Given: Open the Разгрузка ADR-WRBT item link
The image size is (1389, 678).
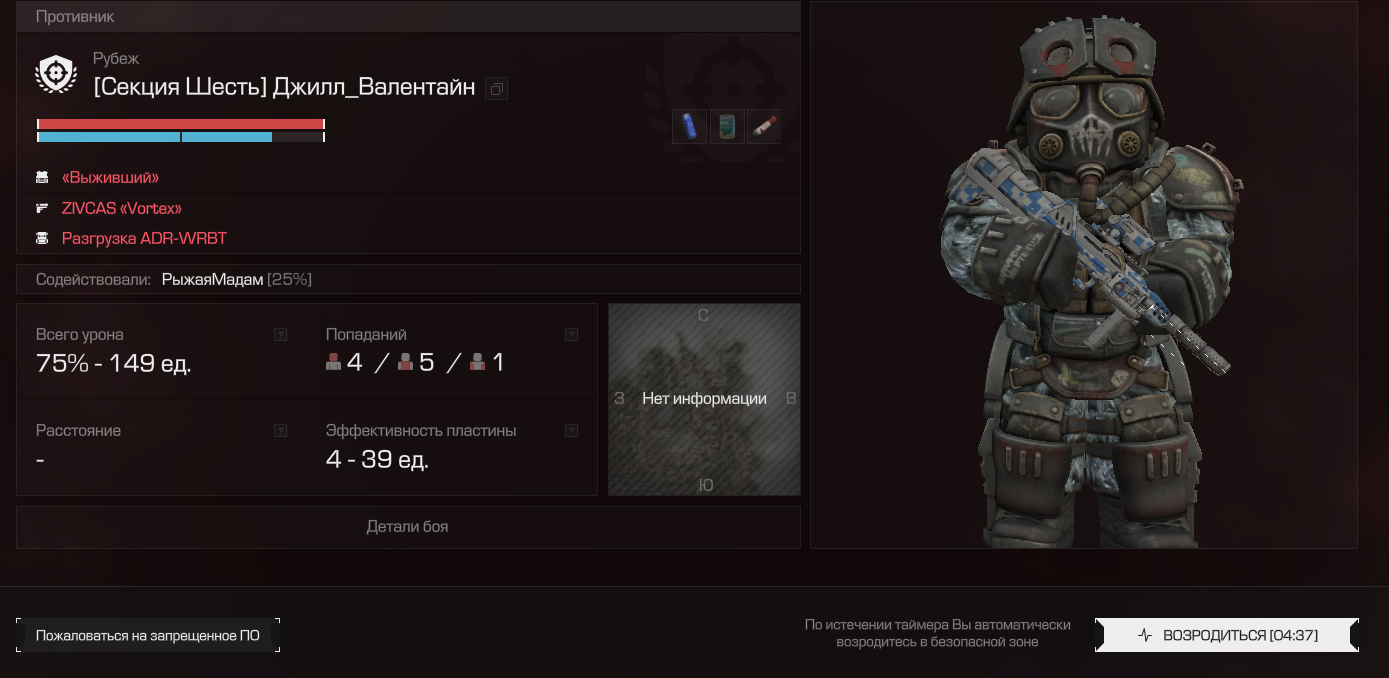Looking at the screenshot, I should [144, 239].
